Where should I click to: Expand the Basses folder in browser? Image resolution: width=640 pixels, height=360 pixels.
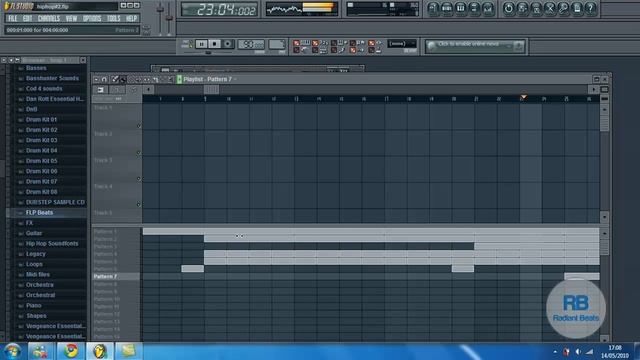pos(36,68)
